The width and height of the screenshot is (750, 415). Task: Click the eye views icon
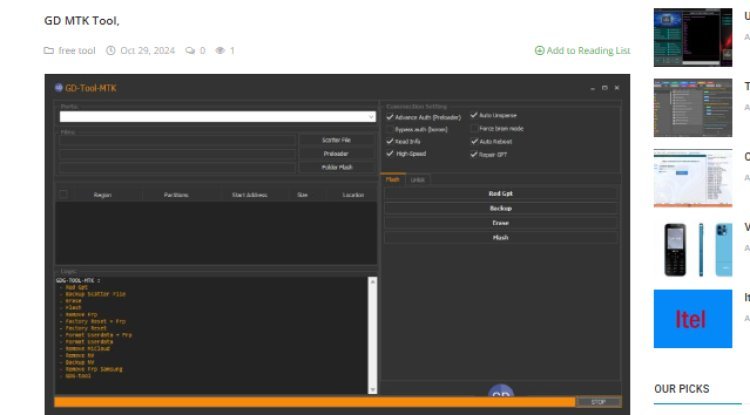click(x=220, y=50)
